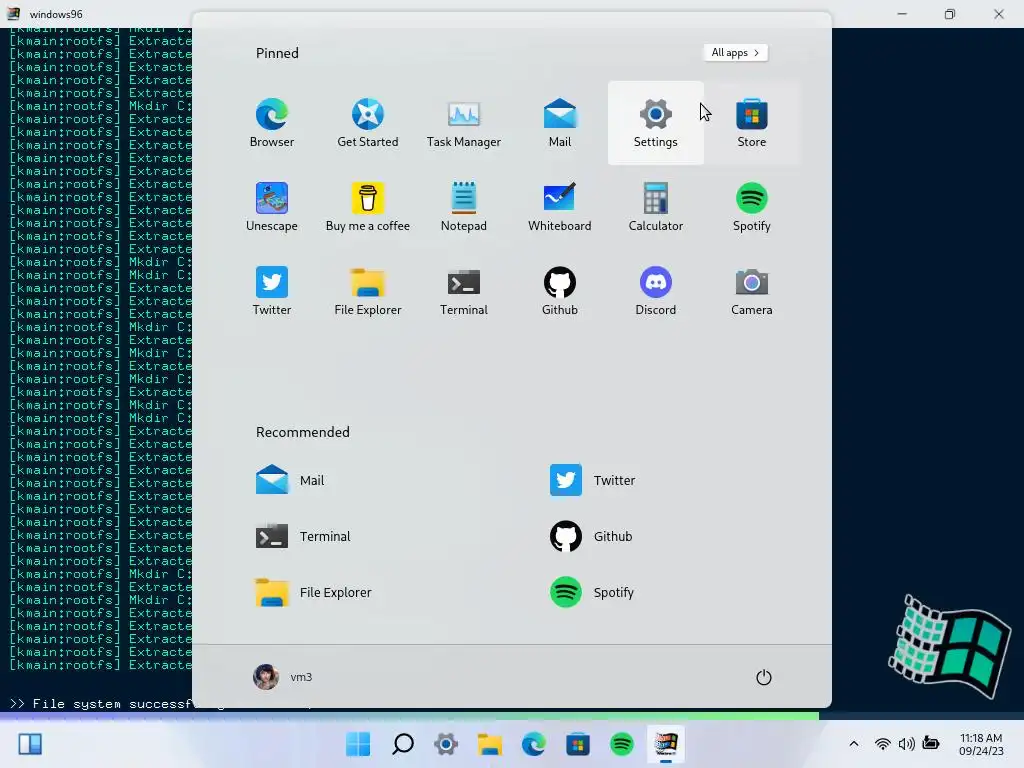Open File Explorer from the taskbar
The image size is (1024, 768).
(x=490, y=744)
